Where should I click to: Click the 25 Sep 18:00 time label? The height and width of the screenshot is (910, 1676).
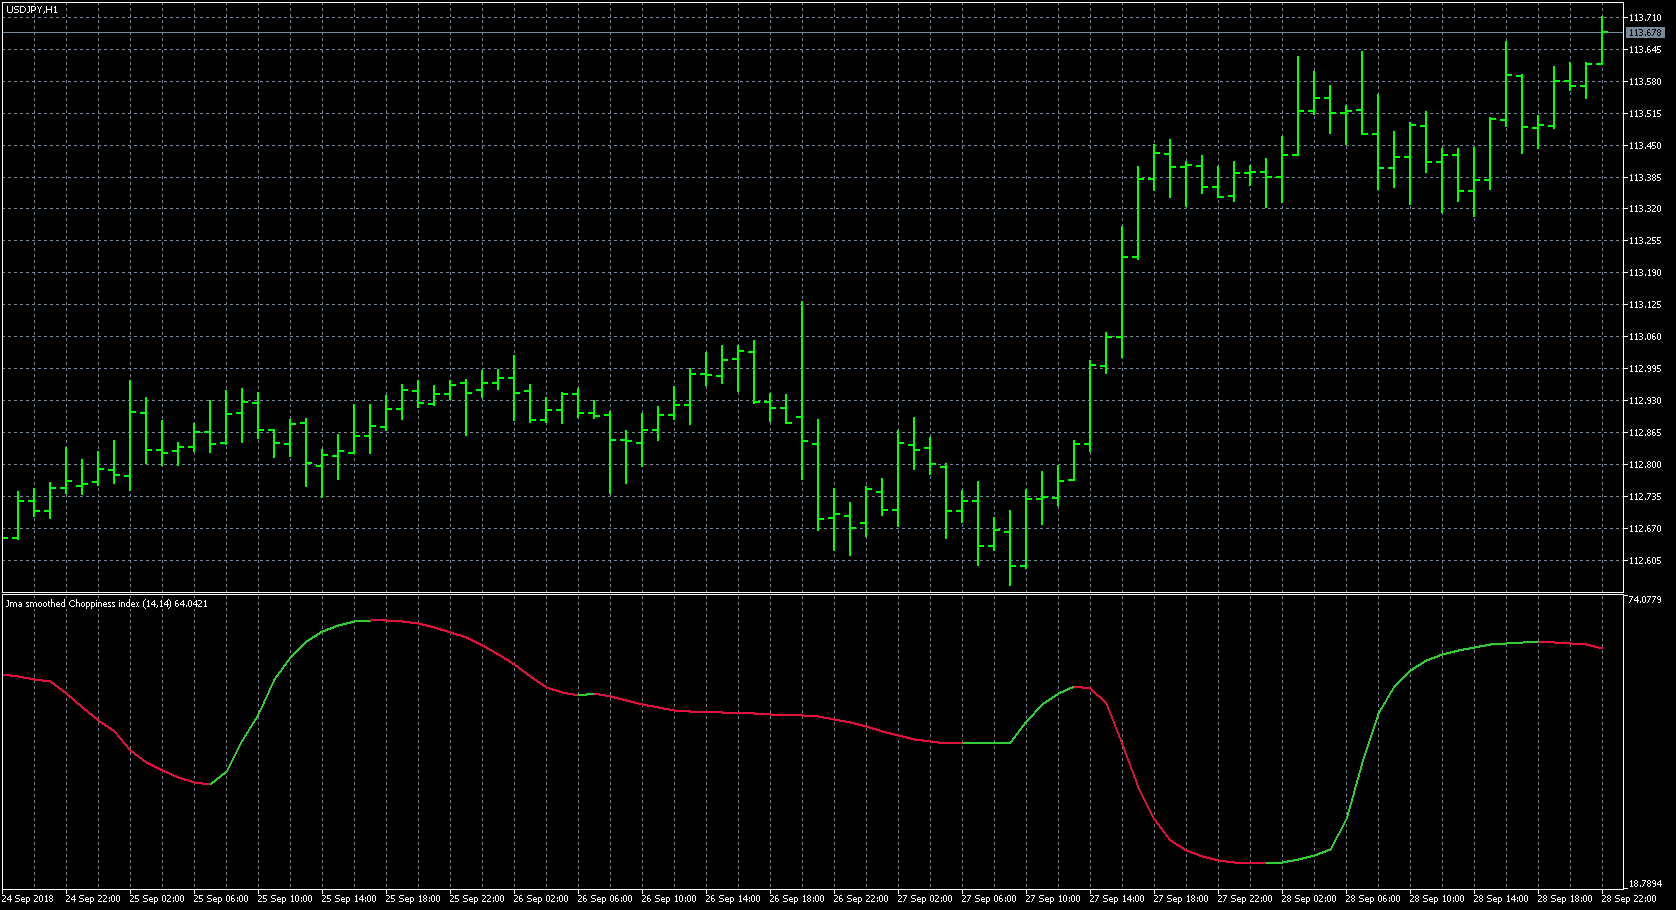click(x=413, y=899)
